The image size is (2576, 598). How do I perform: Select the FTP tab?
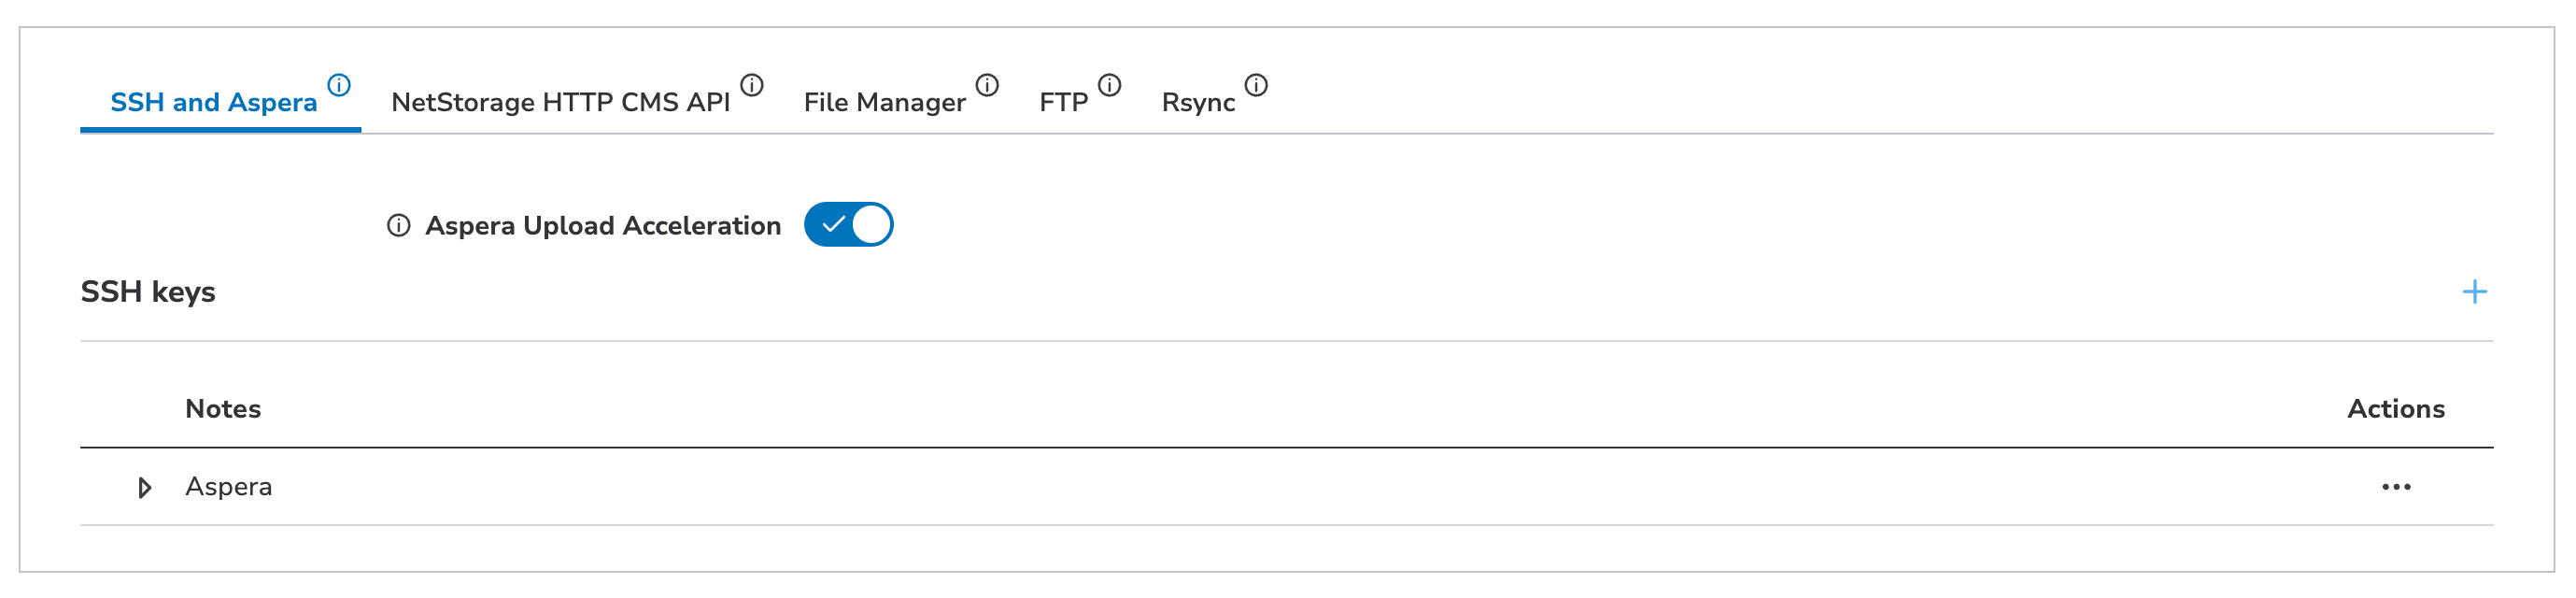pos(1063,103)
